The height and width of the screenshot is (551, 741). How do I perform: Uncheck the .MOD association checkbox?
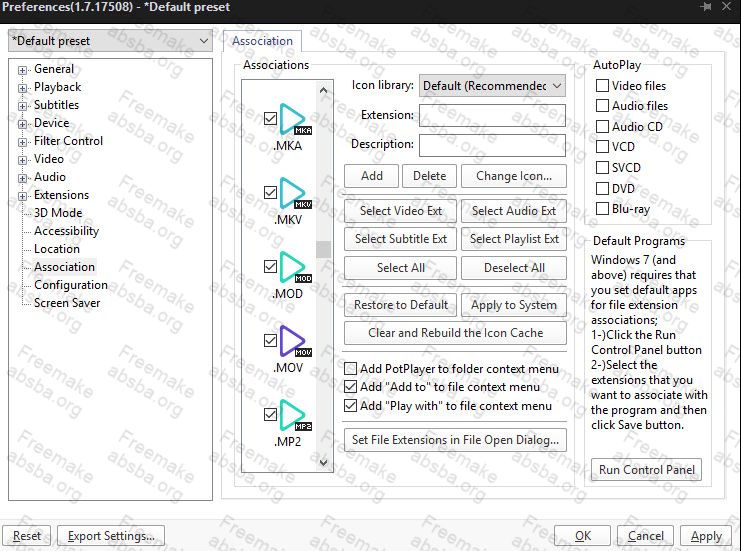click(270, 267)
